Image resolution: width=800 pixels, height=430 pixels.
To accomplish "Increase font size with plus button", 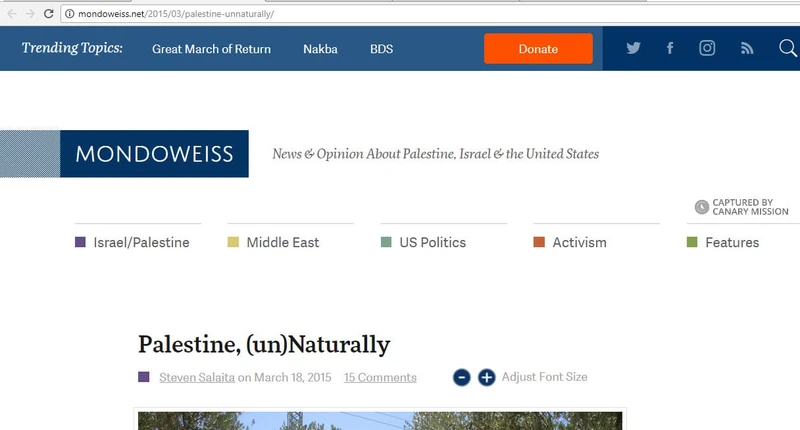I will (x=487, y=377).
